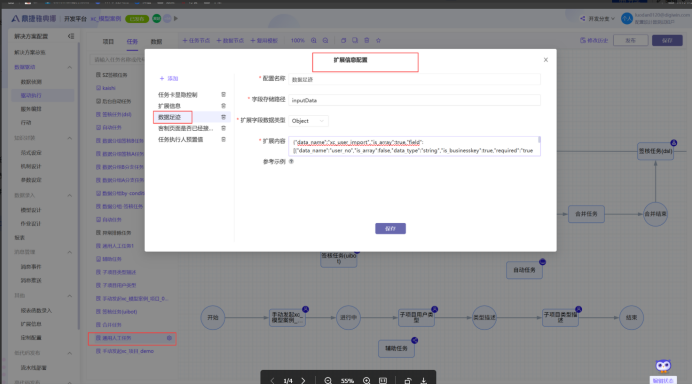This screenshot has width=692, height=384.
Task: Click the trash icon in the canvas toolbar
Action: click(367, 40)
